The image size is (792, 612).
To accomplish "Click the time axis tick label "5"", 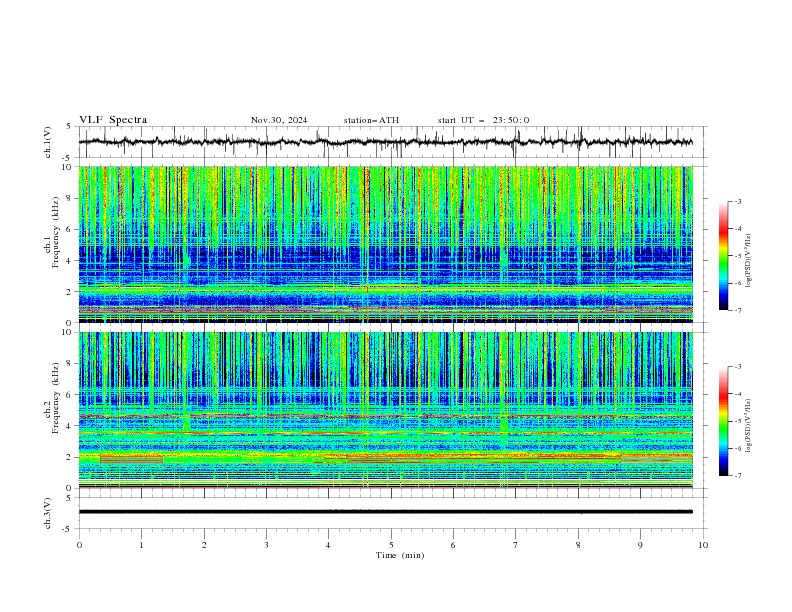I will click(391, 545).
